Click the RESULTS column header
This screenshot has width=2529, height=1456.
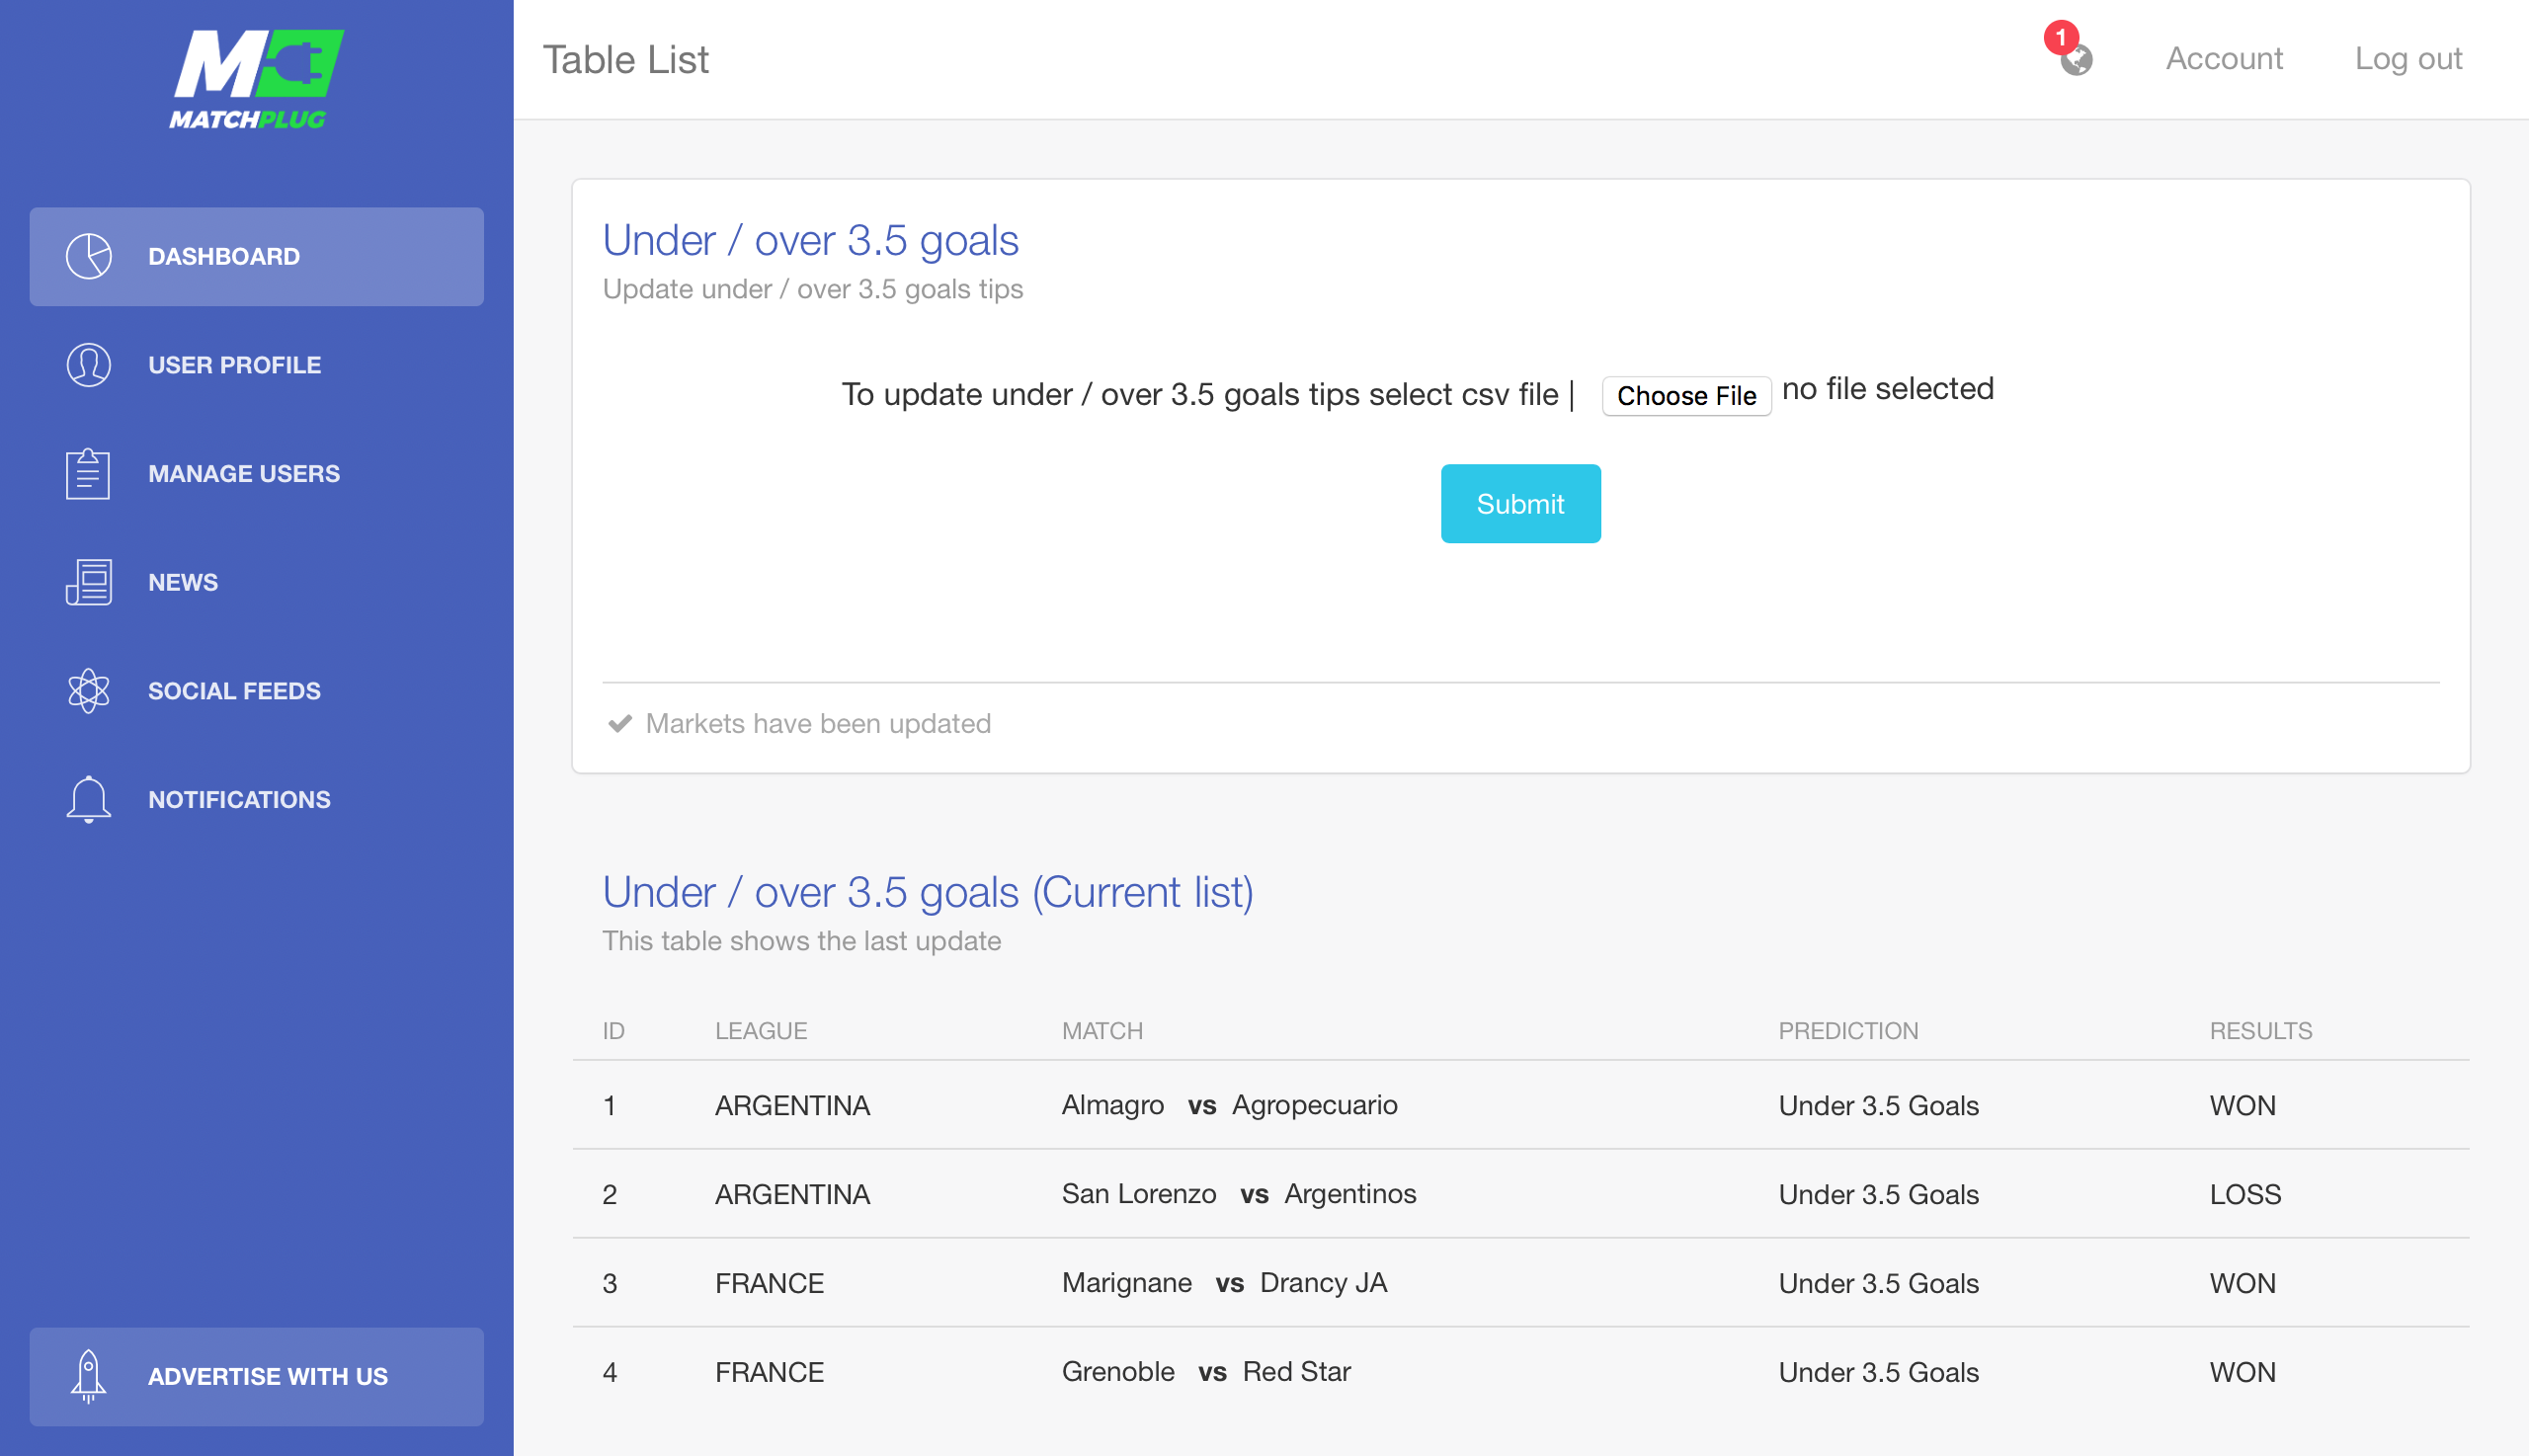point(2261,1031)
